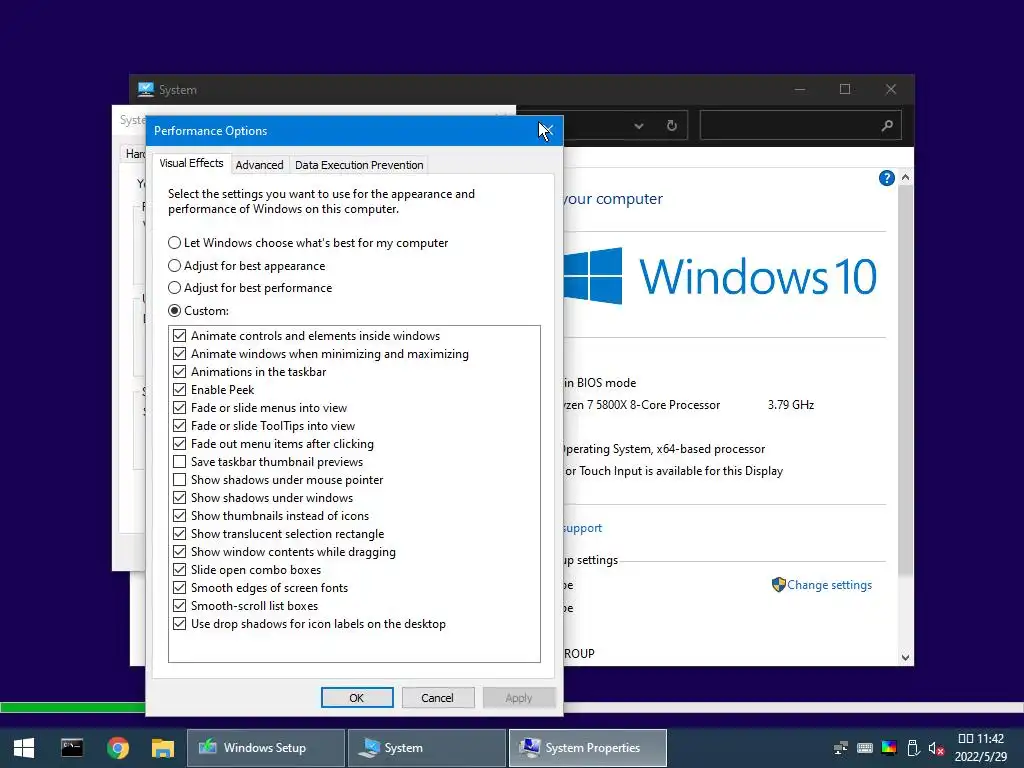The height and width of the screenshot is (768, 1024).
Task: Maximize the System window
Action: [x=845, y=89]
